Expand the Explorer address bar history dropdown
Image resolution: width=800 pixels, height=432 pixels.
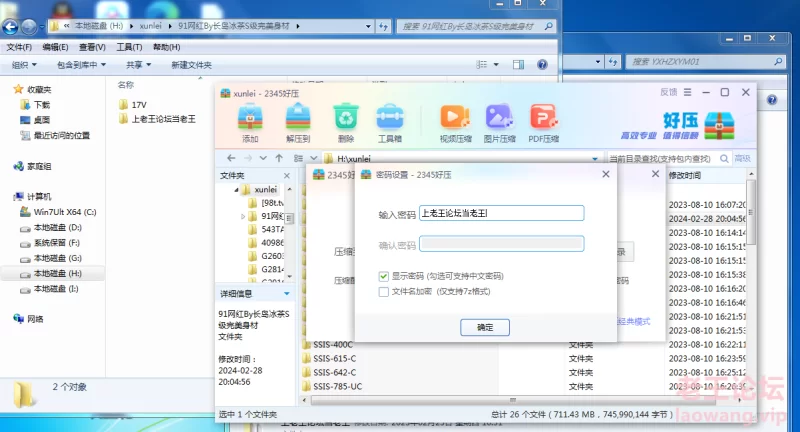point(368,26)
